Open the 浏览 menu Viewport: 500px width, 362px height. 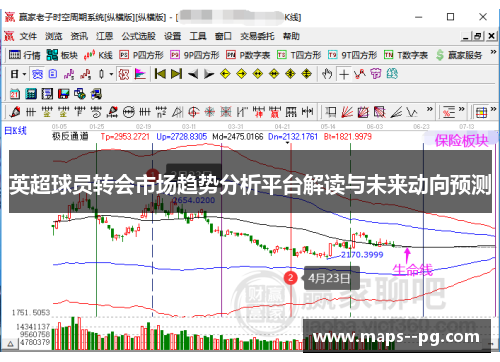coord(54,36)
